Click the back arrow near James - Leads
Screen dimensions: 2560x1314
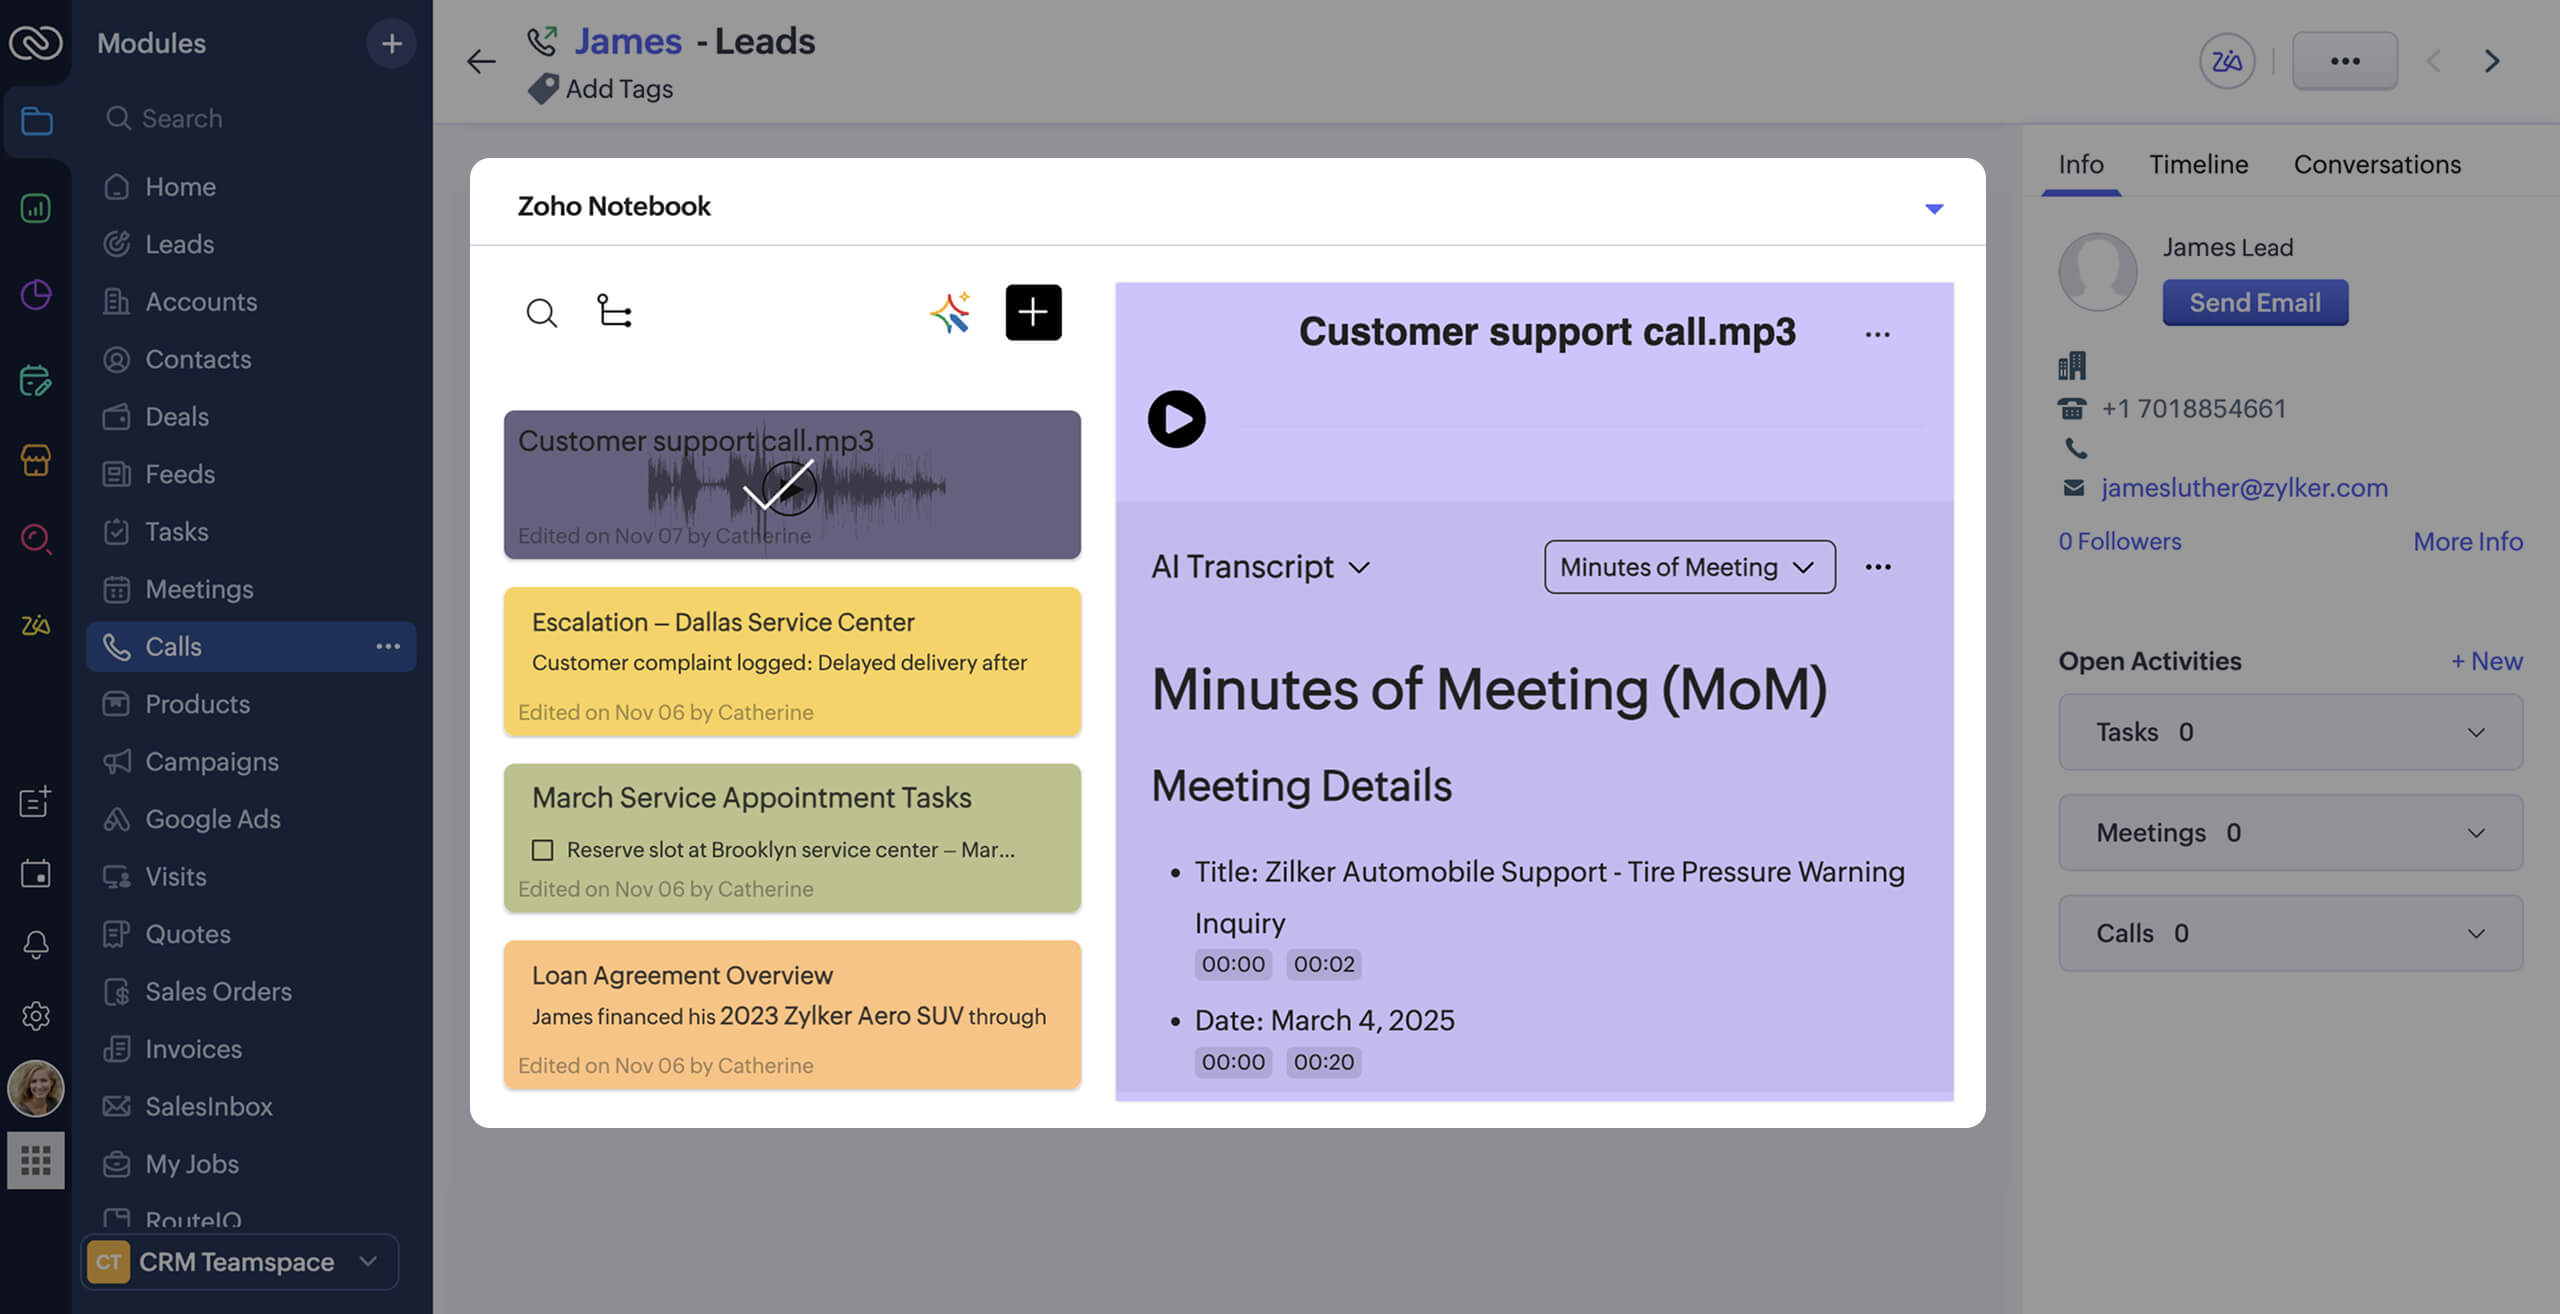(x=481, y=61)
